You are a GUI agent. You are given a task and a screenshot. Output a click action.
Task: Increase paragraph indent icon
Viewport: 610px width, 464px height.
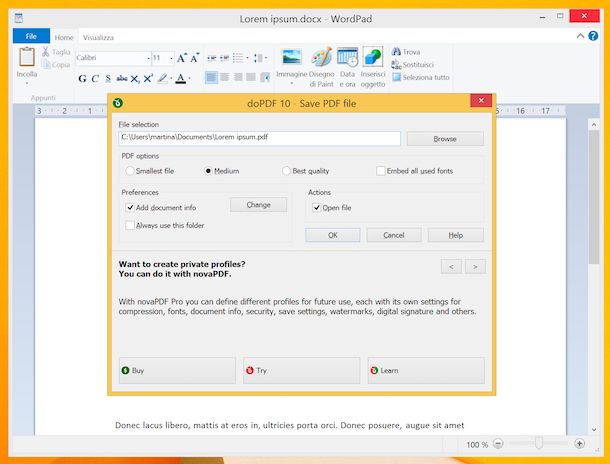[x=224, y=58]
